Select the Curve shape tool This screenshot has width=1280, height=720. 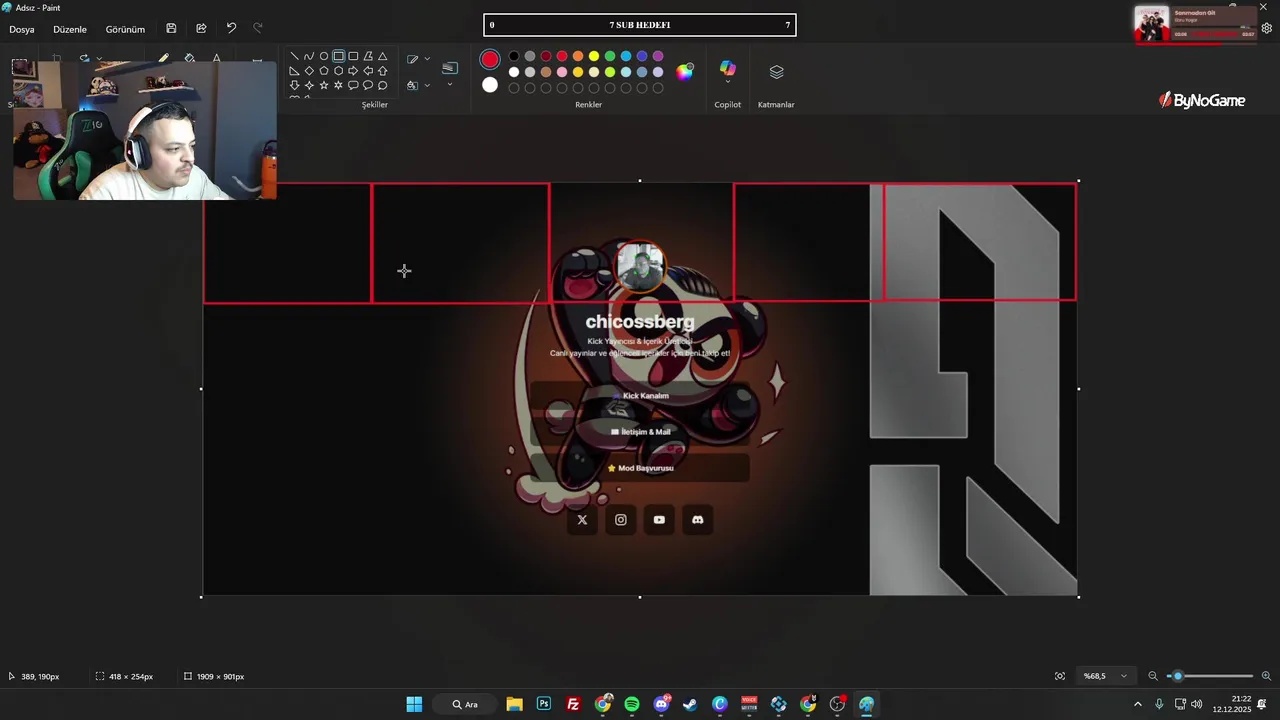pos(309,56)
